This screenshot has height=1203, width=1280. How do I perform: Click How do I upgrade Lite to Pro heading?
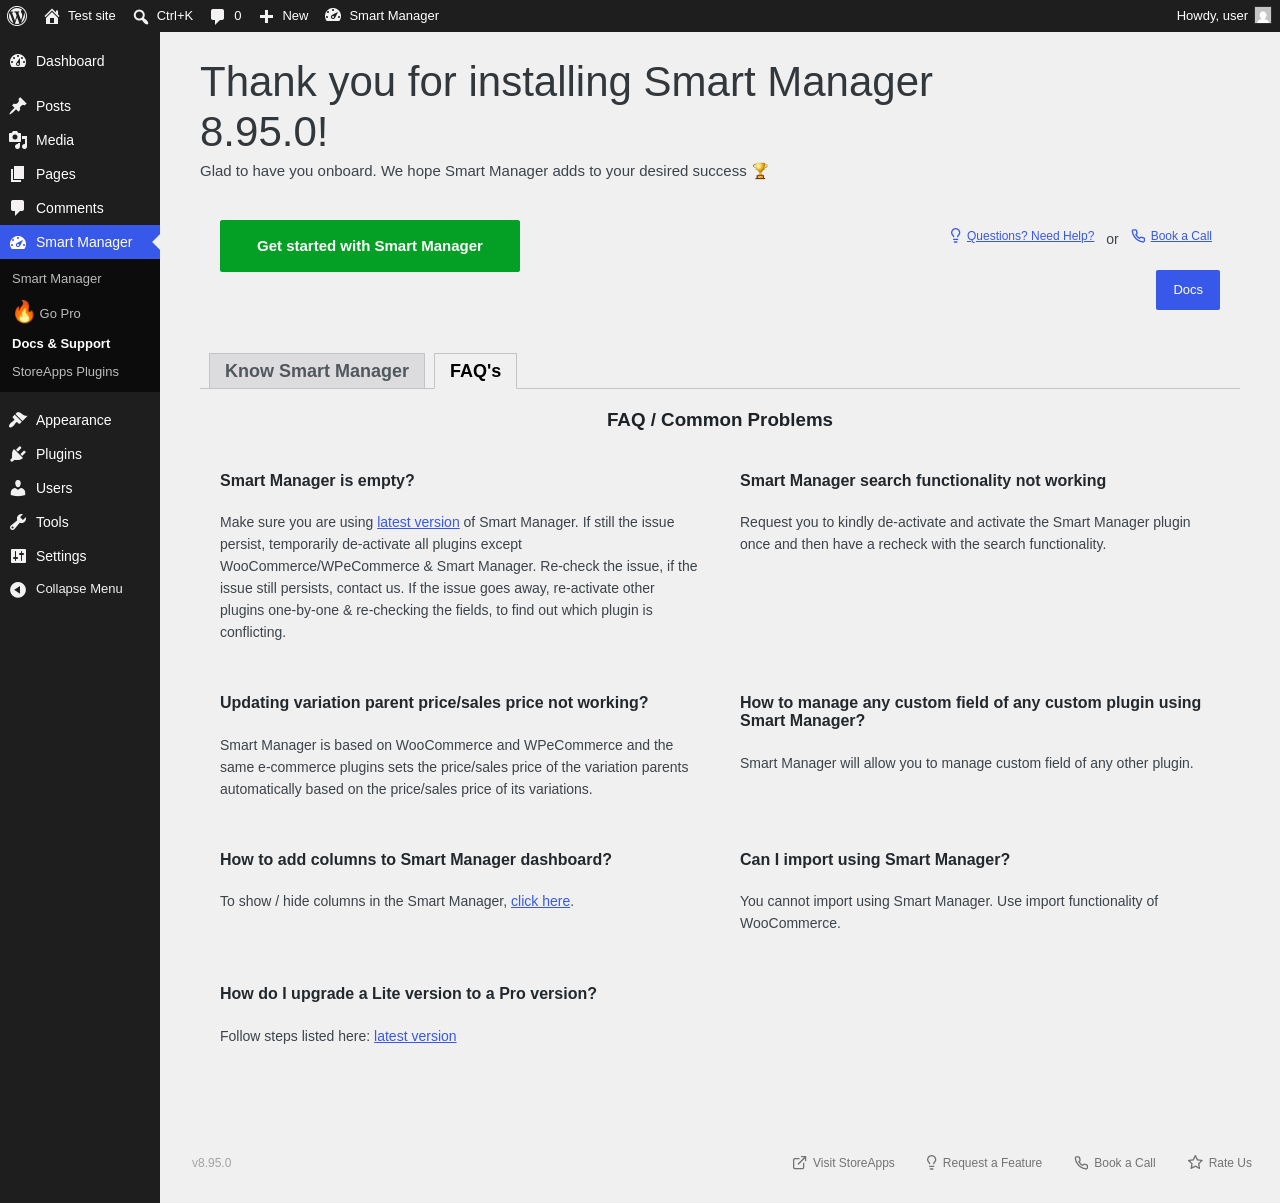[x=408, y=994]
